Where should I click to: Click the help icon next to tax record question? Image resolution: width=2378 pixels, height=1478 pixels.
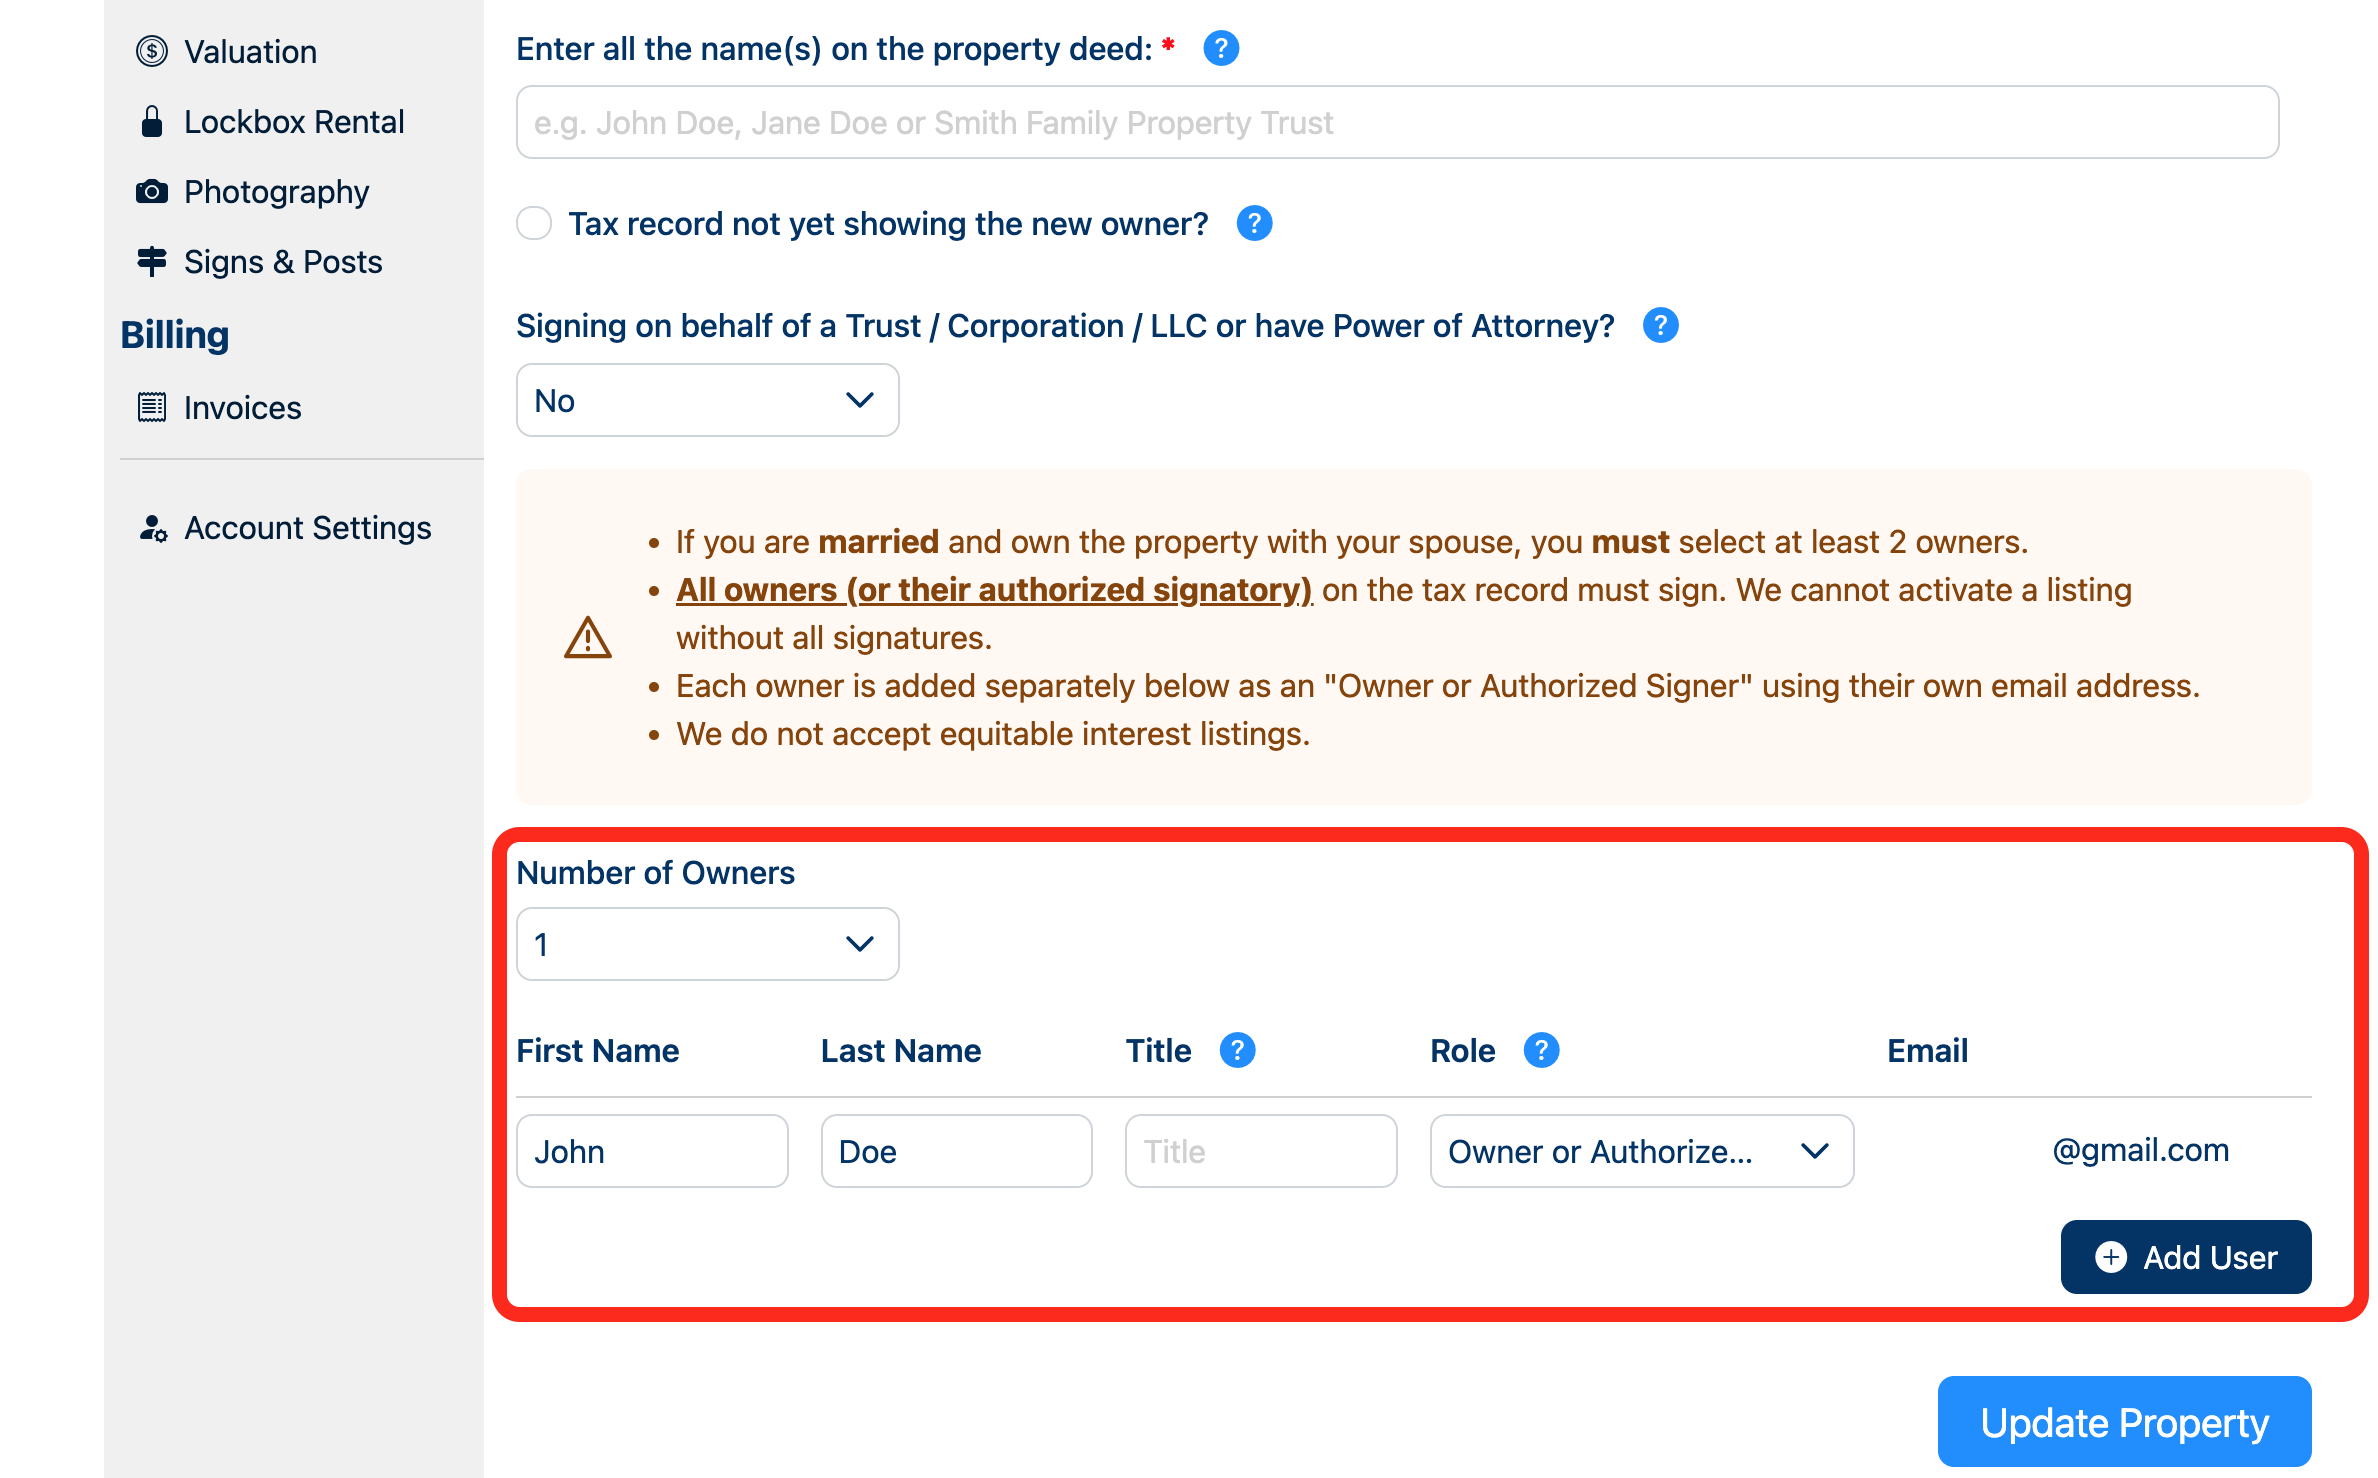[1254, 223]
